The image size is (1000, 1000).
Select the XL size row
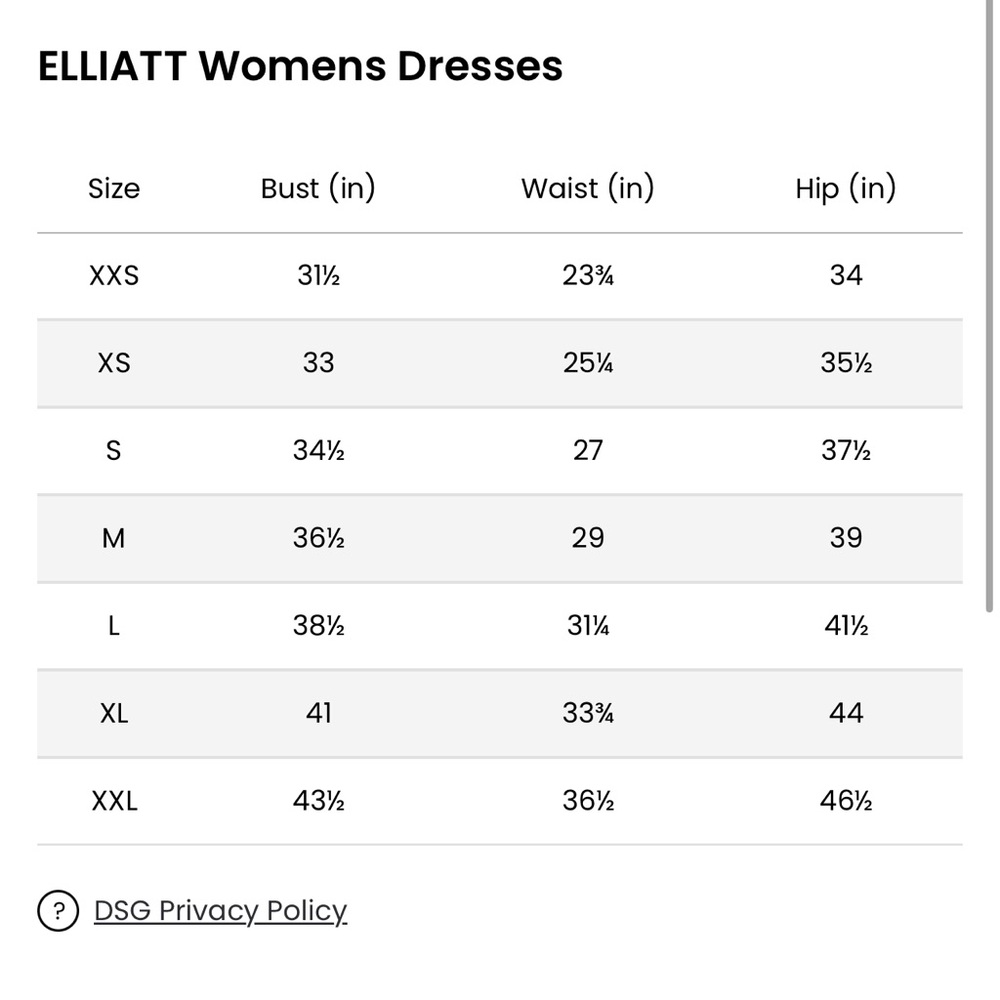[x=114, y=713]
